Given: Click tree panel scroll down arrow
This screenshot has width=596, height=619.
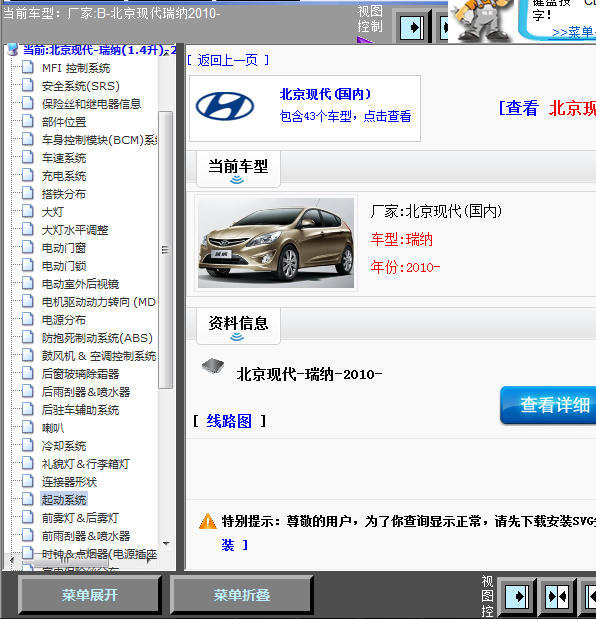Looking at the screenshot, I should 166,544.
